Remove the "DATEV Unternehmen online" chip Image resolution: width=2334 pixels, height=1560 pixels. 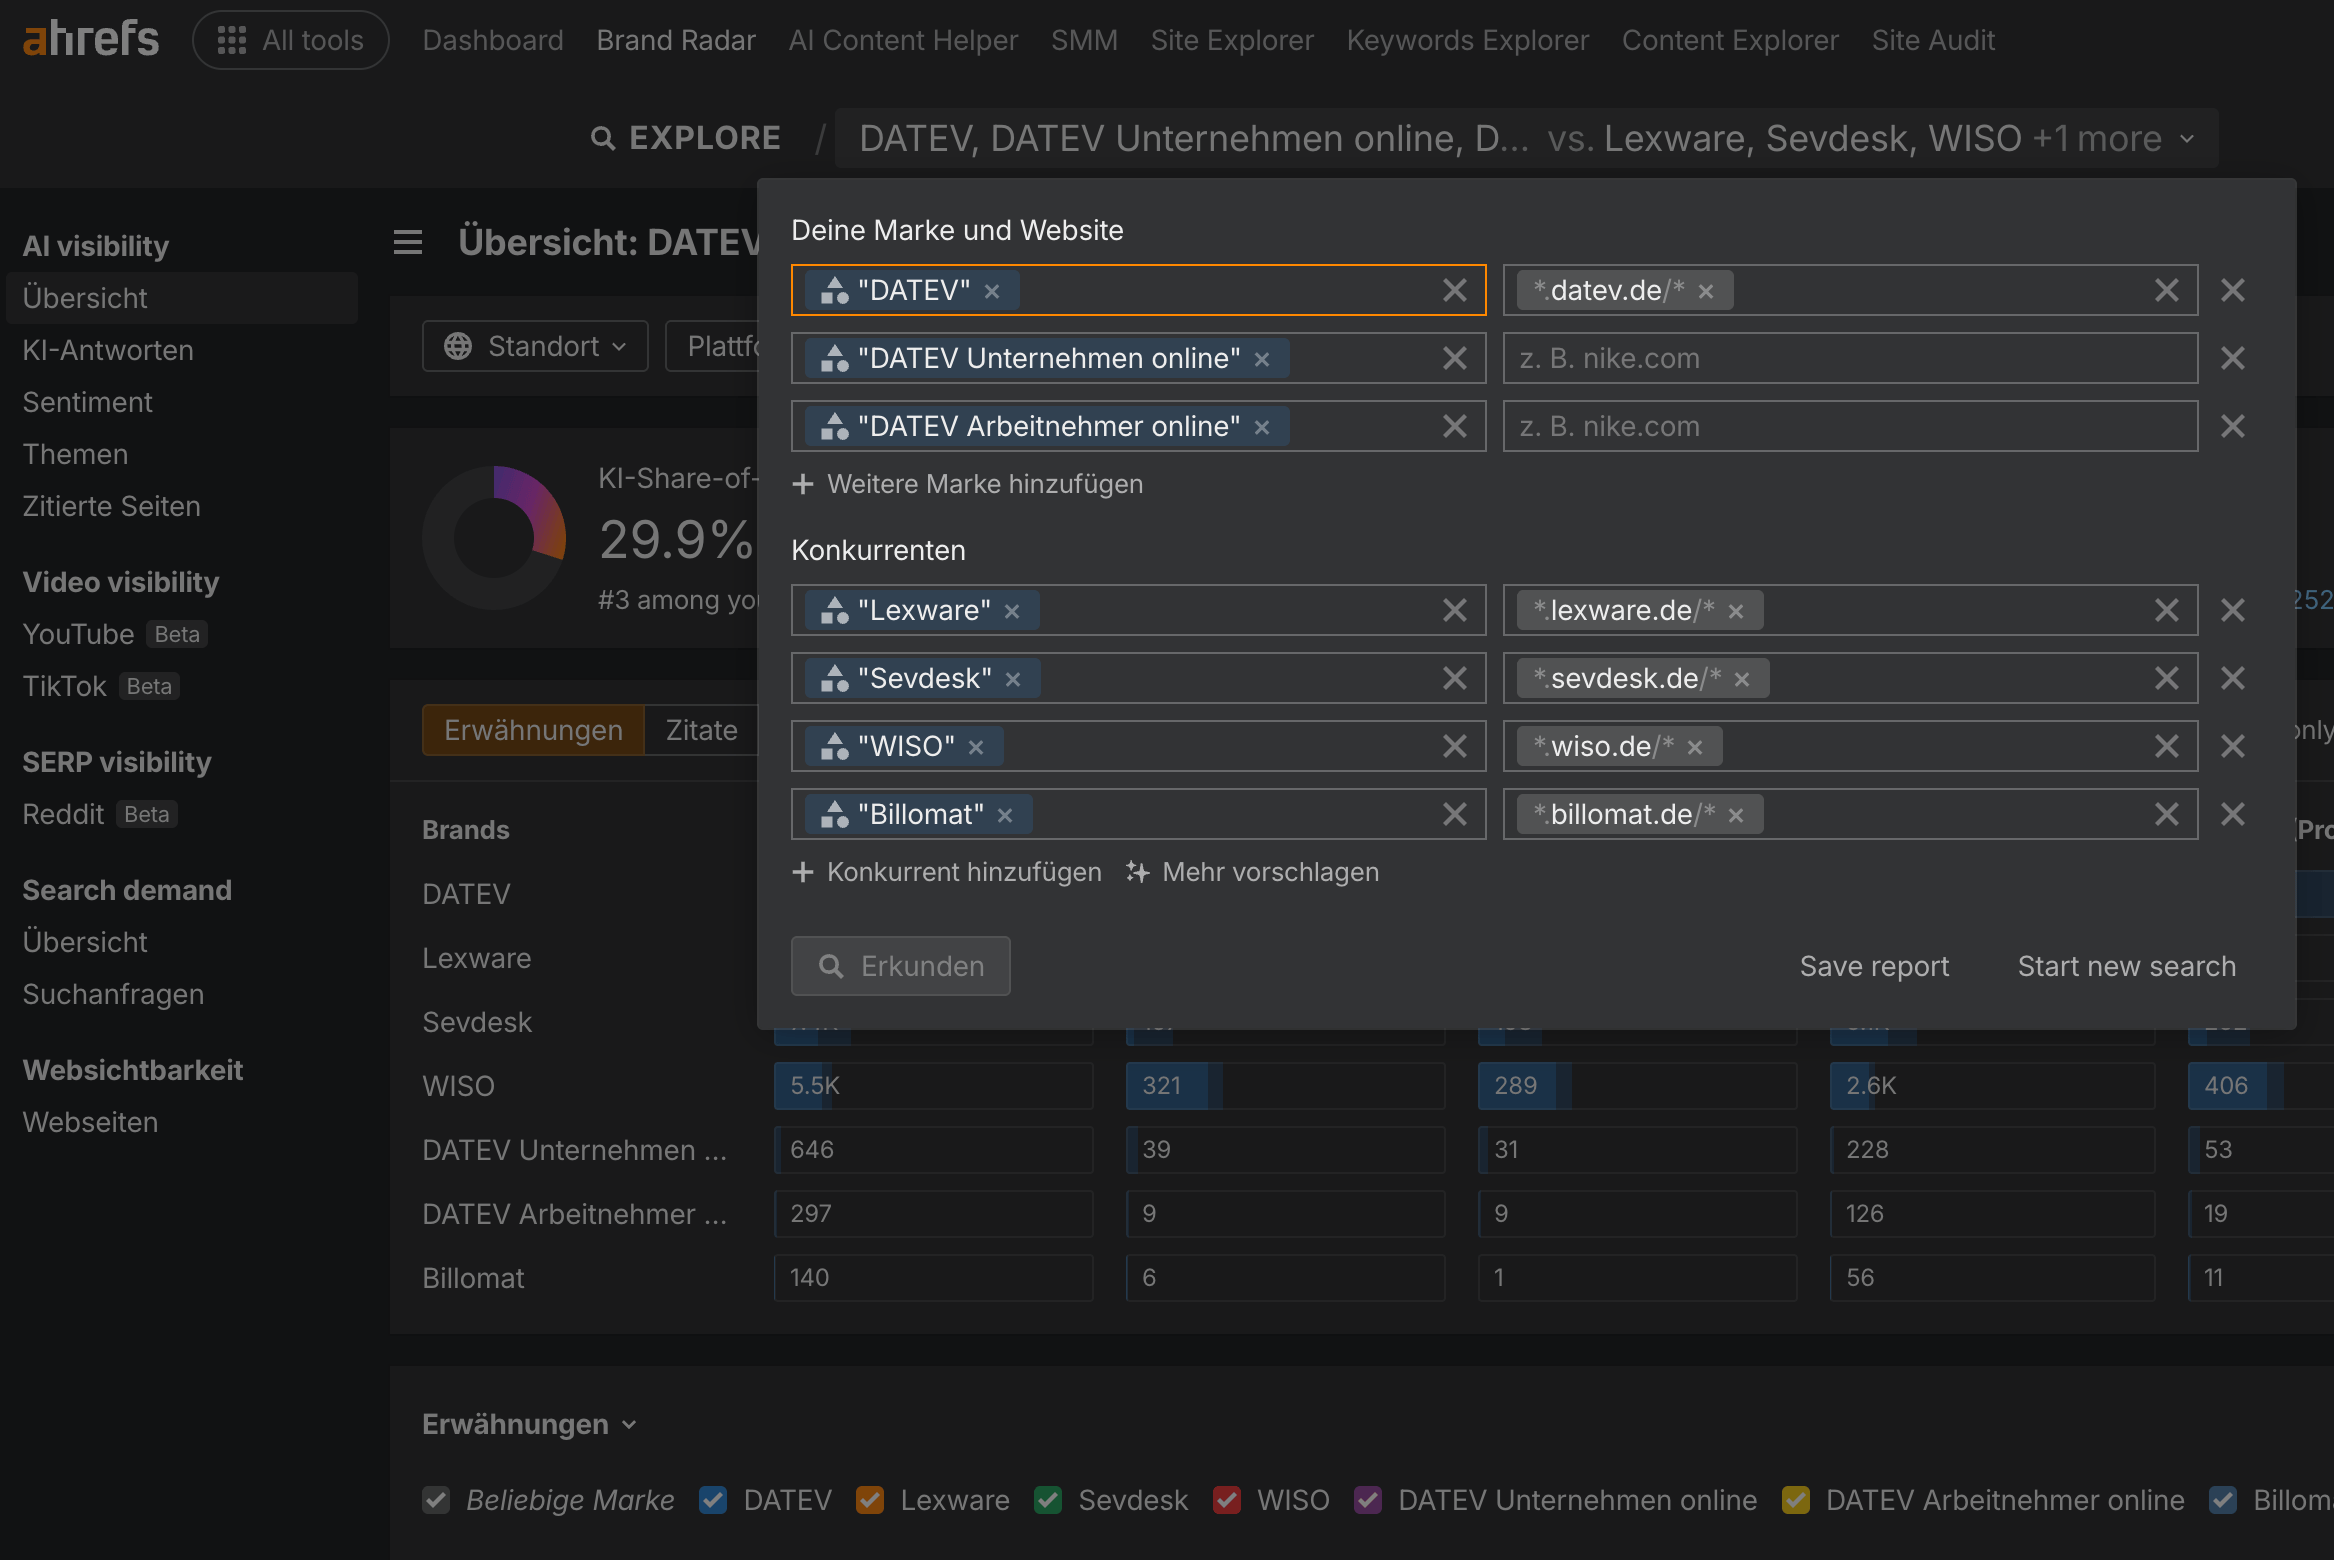click(x=1262, y=359)
